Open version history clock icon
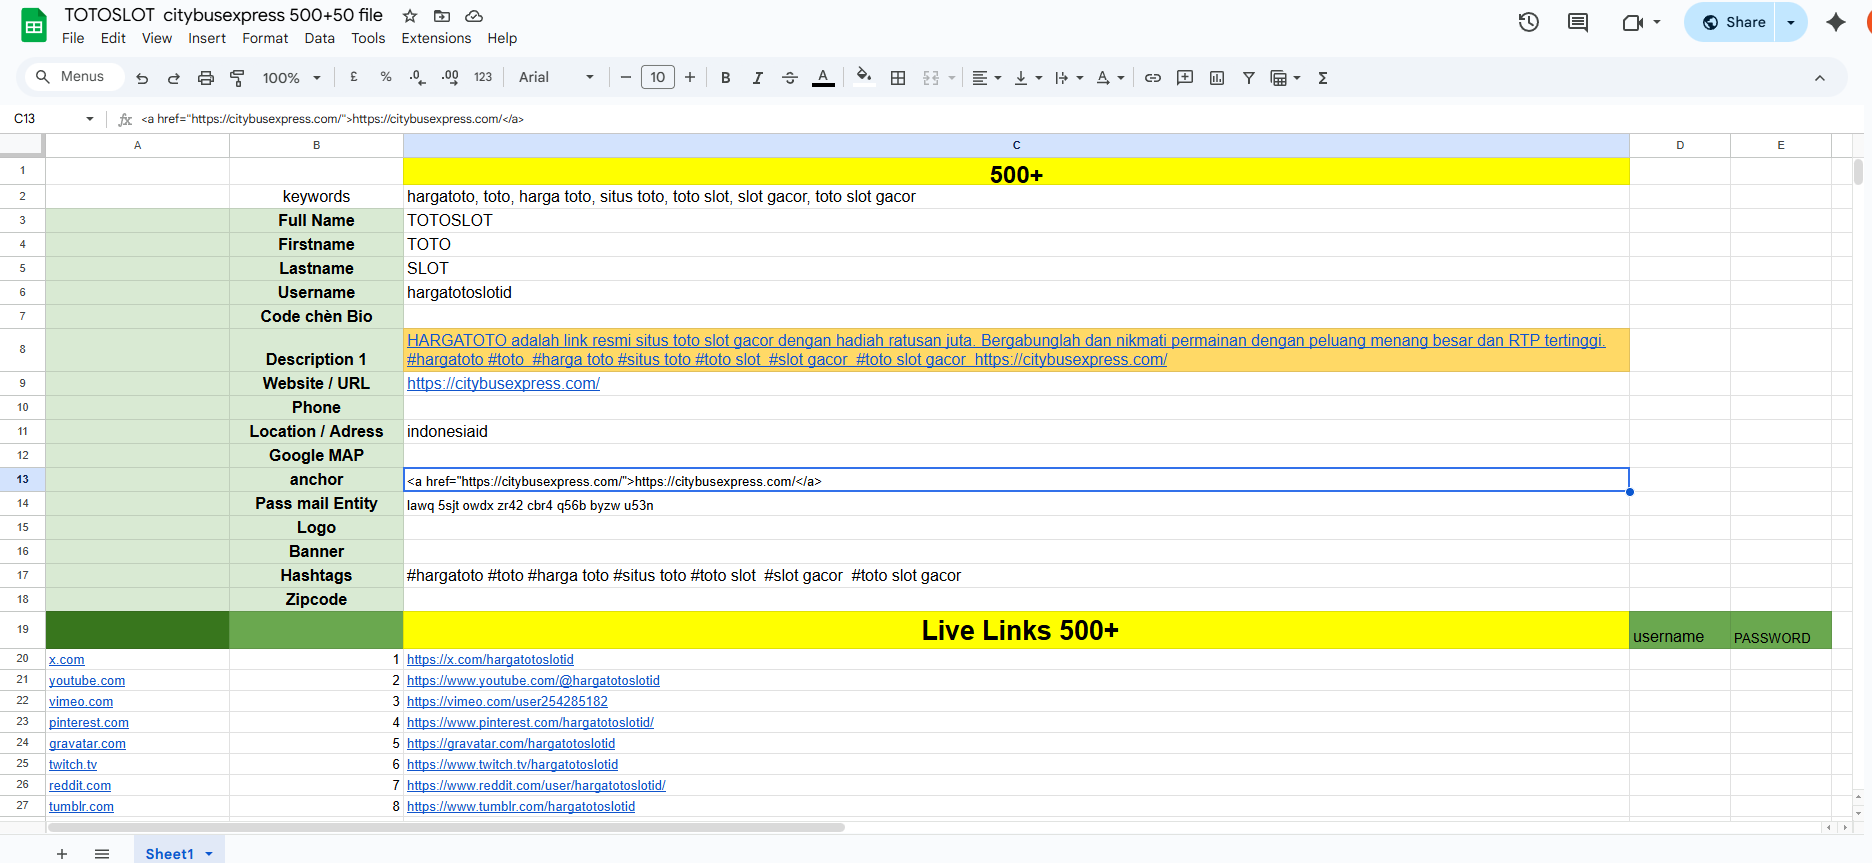1872x863 pixels. pyautogui.click(x=1528, y=22)
